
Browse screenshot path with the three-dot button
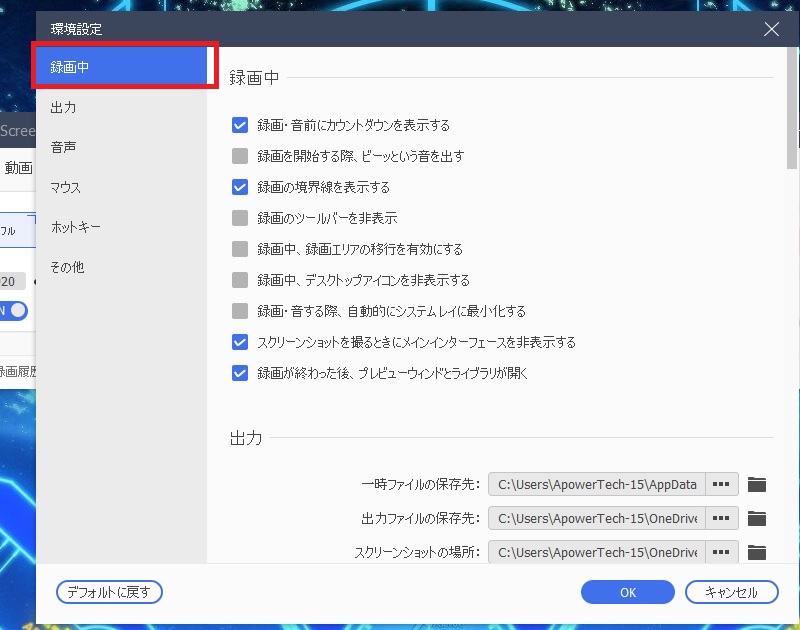tap(721, 552)
